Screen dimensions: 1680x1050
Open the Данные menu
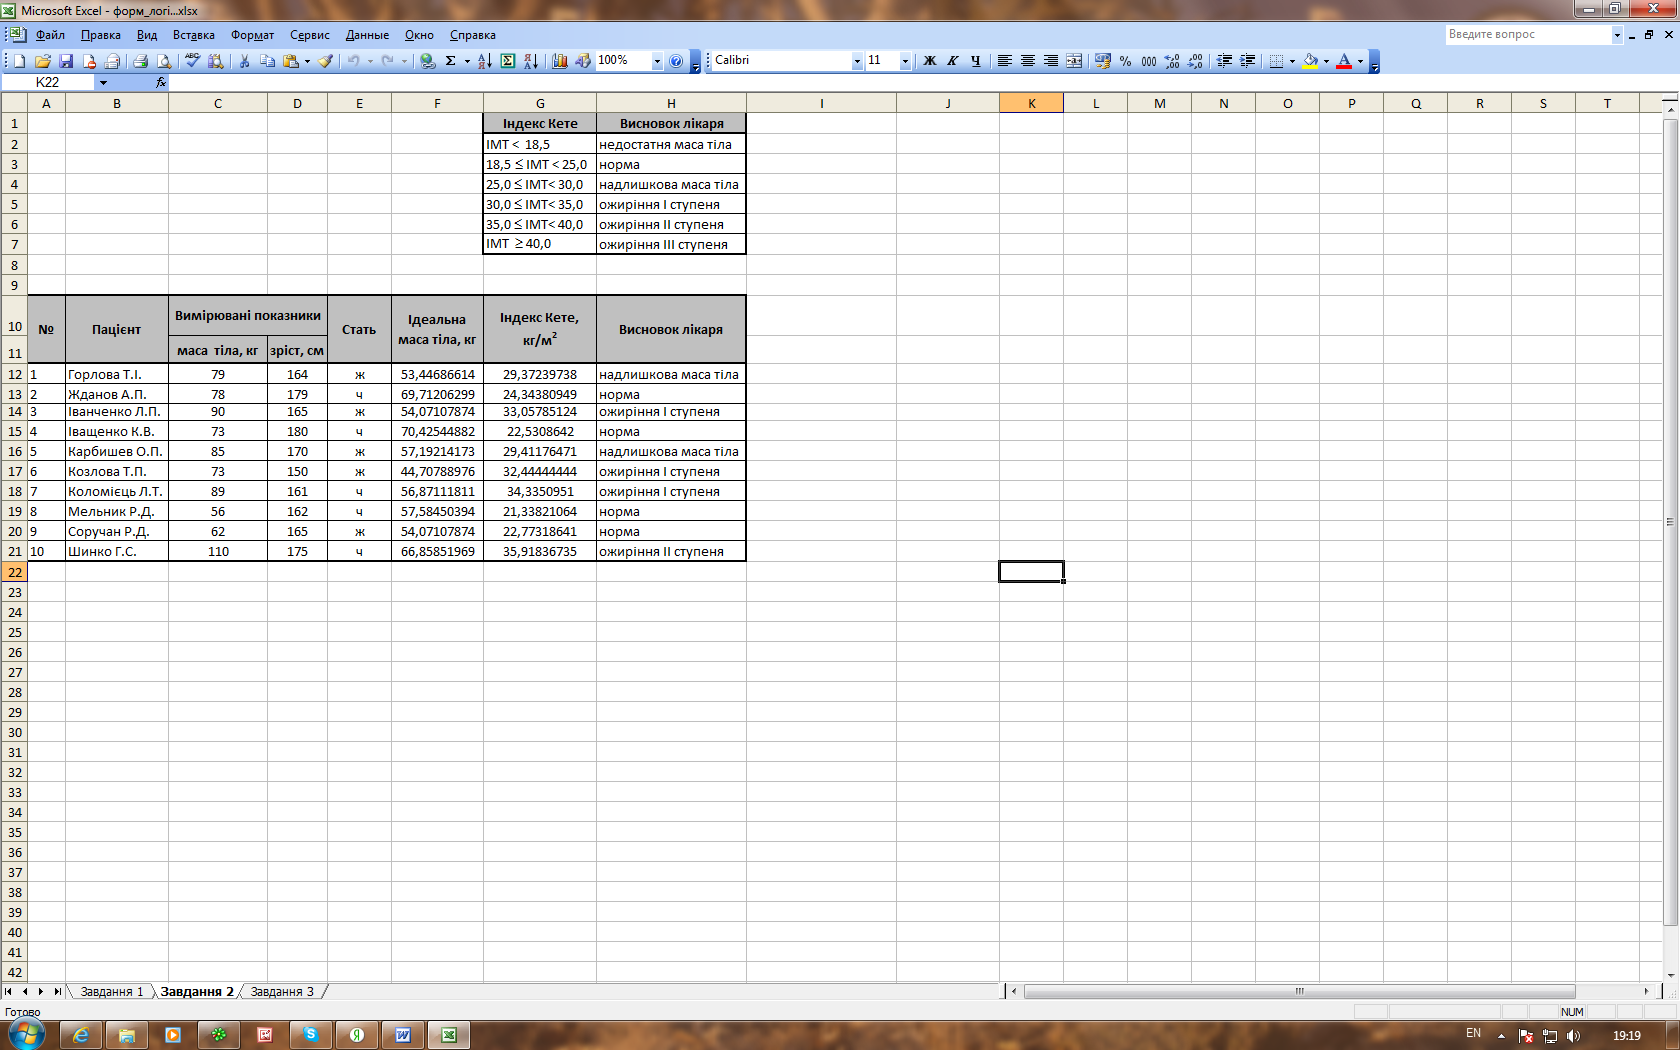[367, 35]
